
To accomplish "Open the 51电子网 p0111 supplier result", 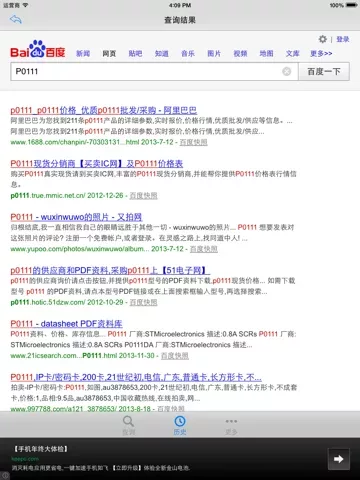I will [110, 270].
